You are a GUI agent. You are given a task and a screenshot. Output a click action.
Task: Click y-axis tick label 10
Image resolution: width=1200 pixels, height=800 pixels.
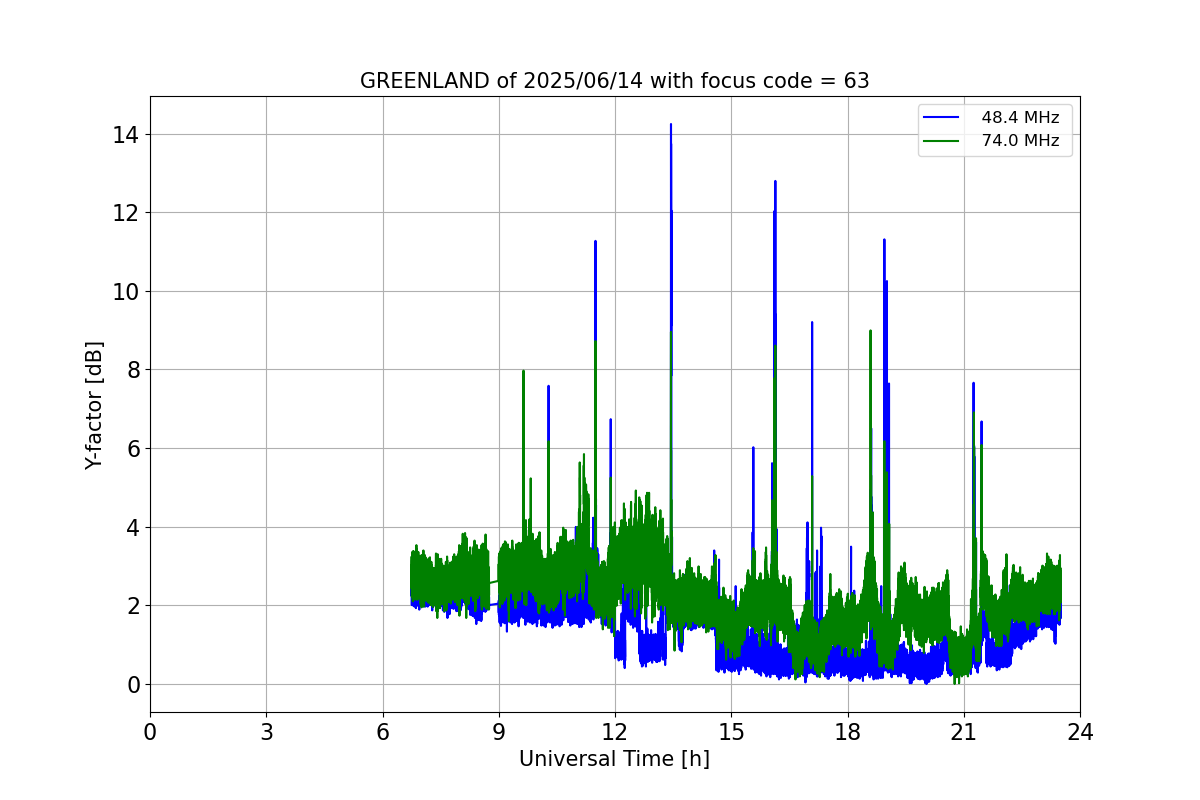point(128,291)
